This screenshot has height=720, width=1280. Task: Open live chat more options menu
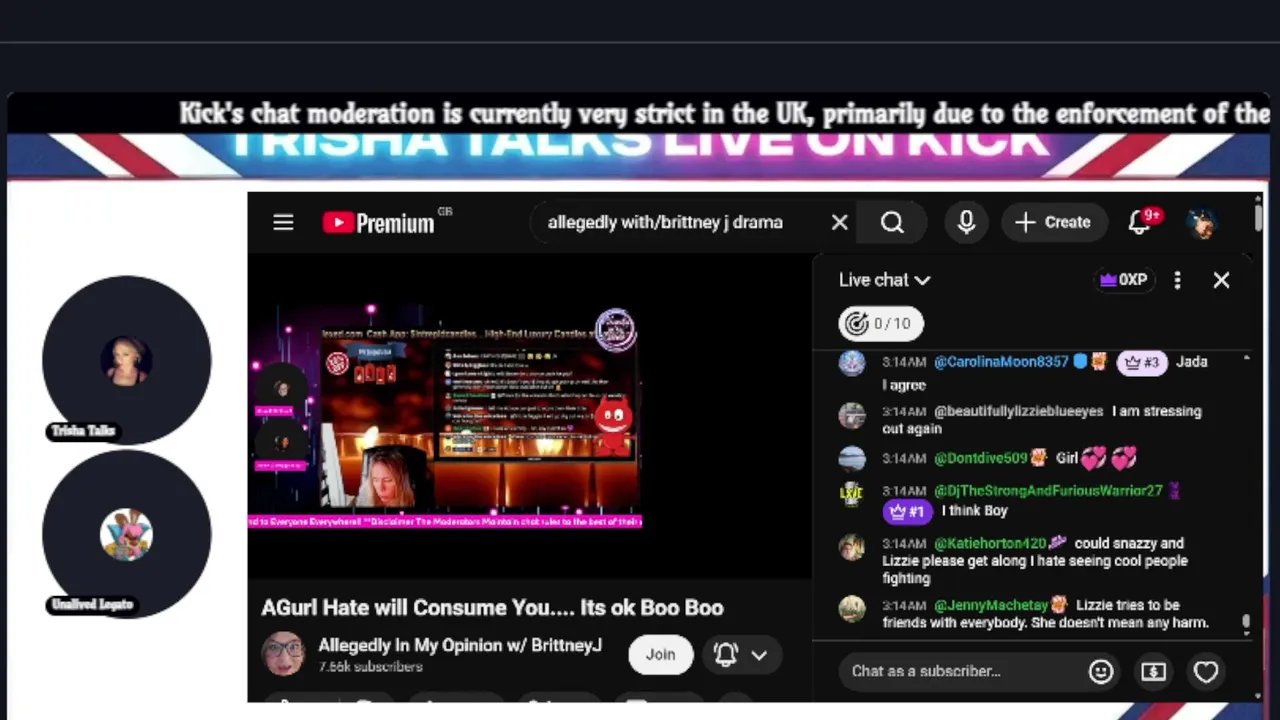[x=1177, y=280]
